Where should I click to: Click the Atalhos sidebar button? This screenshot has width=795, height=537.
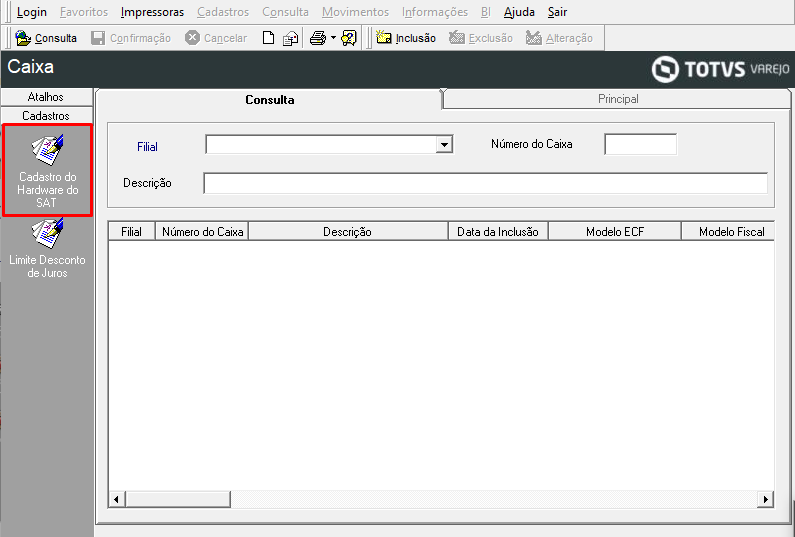coord(46,96)
